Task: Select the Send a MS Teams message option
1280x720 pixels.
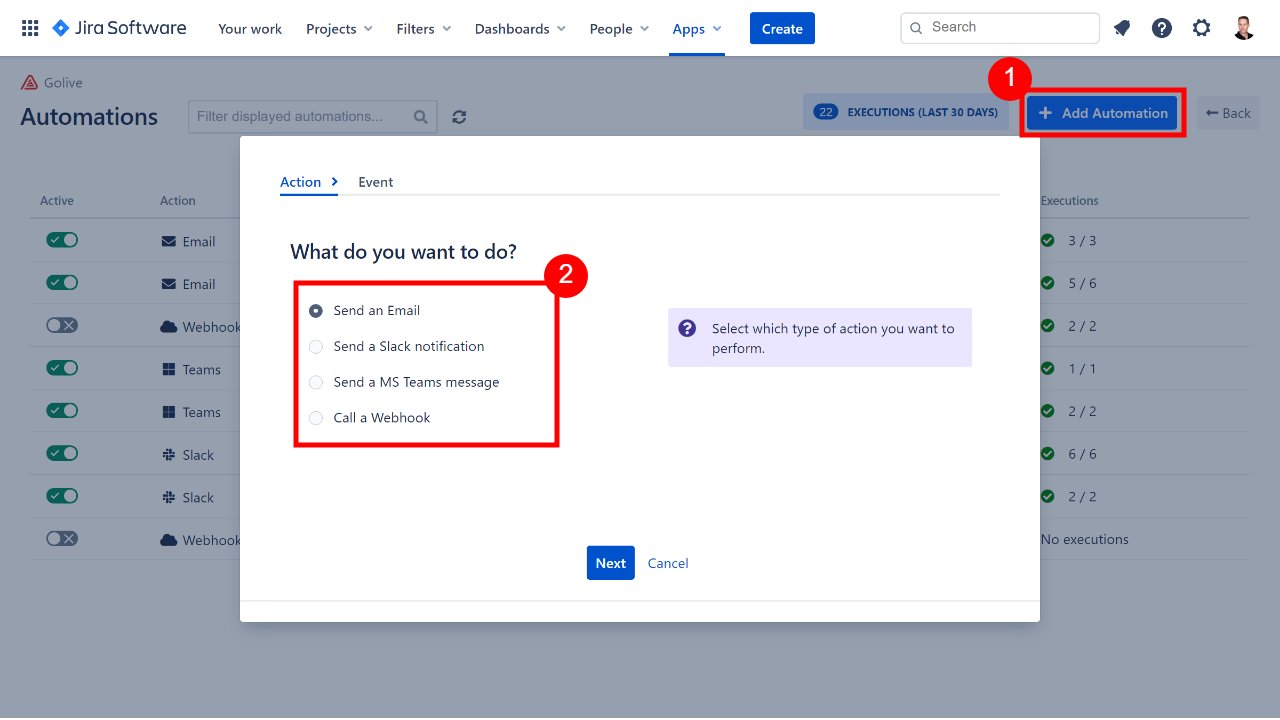Action: click(316, 382)
